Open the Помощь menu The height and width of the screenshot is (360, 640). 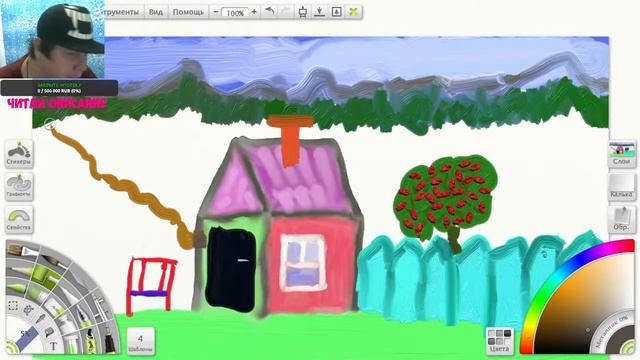[188, 12]
